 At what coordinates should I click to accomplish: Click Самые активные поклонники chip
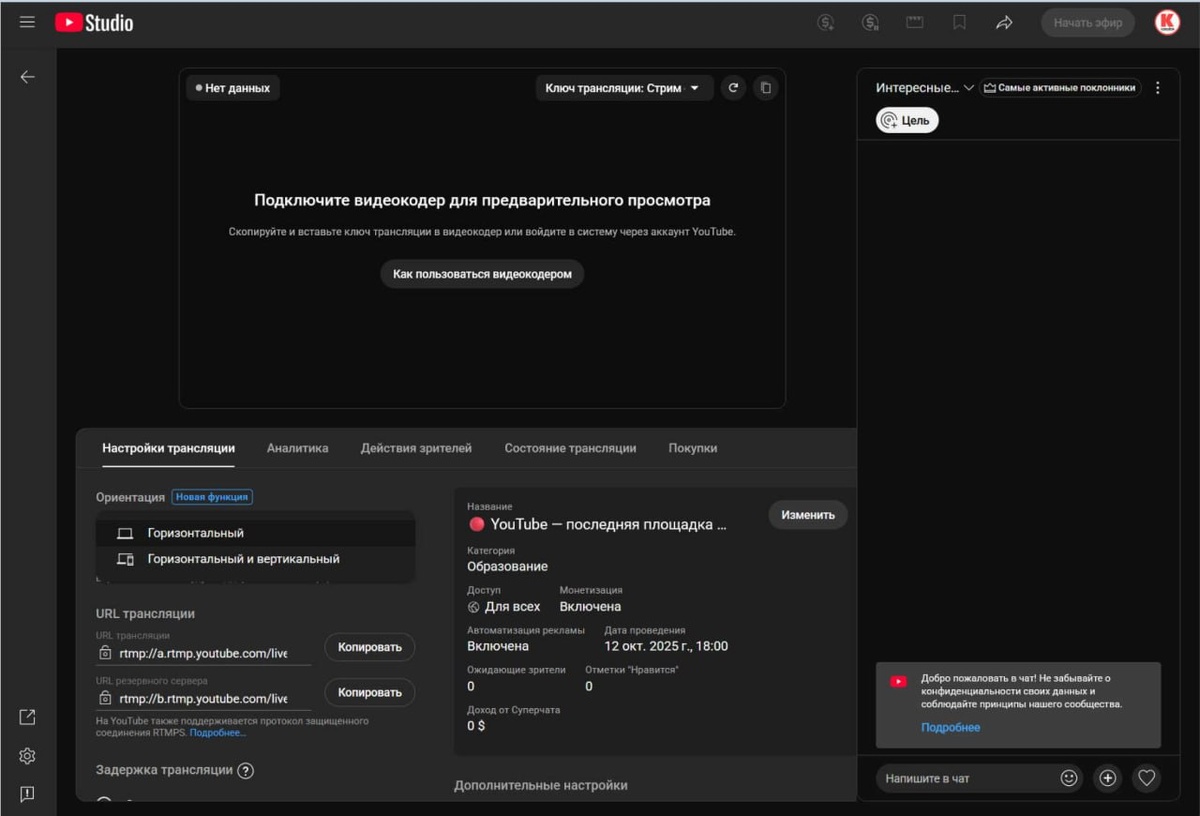1060,88
